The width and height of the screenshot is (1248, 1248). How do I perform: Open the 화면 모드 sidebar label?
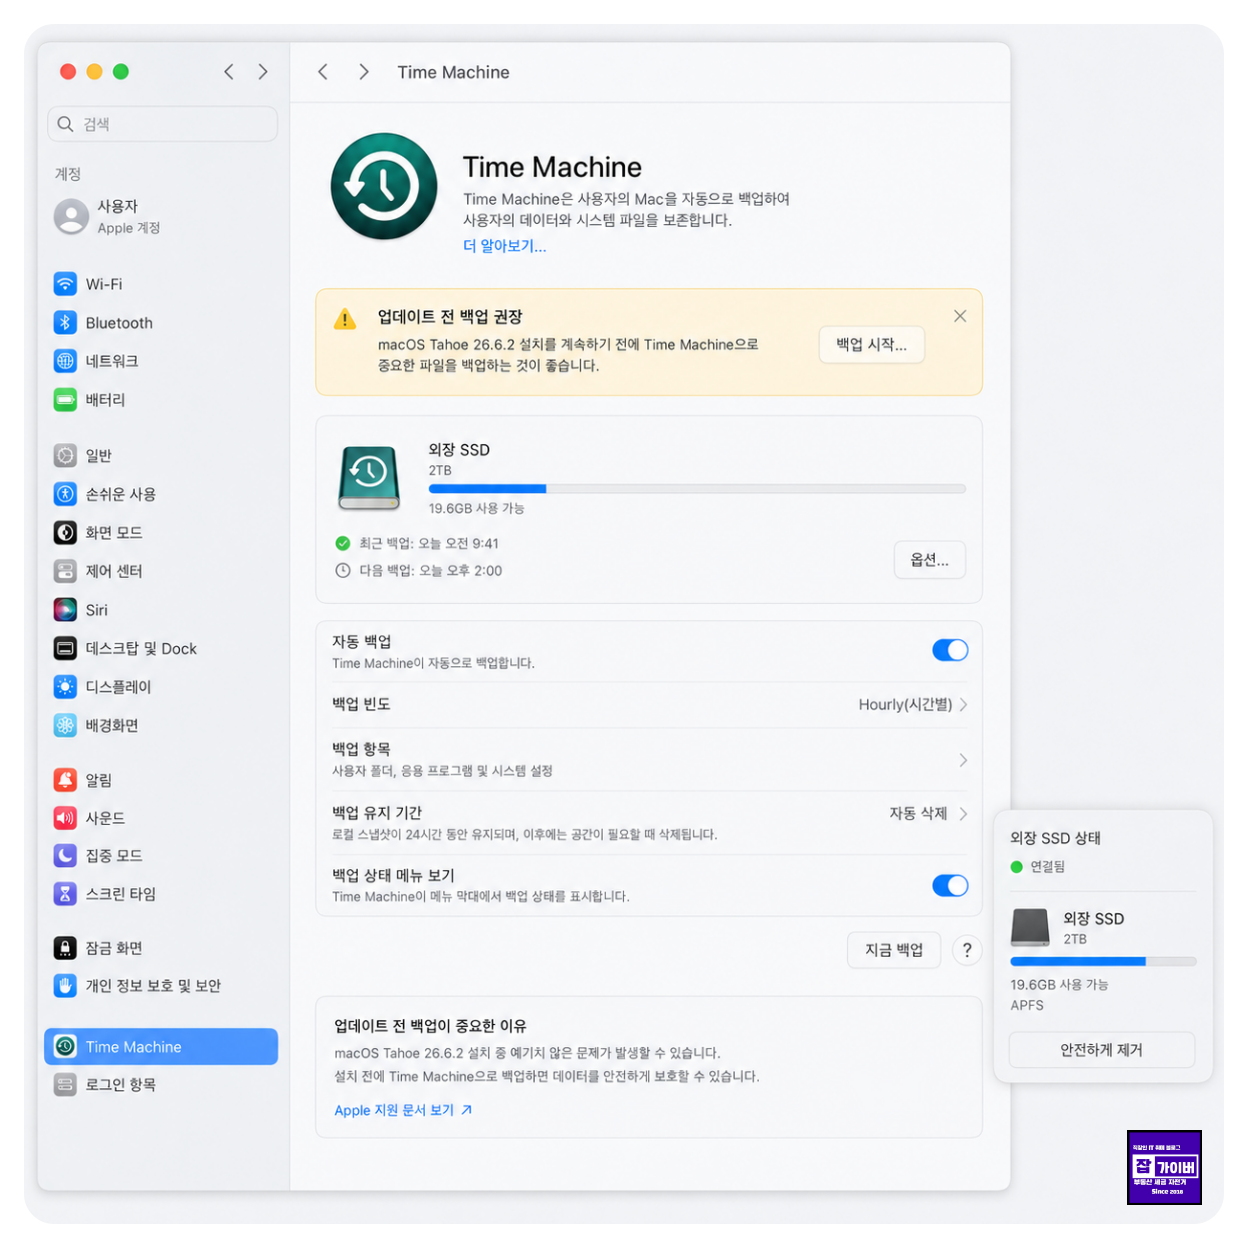(x=114, y=533)
